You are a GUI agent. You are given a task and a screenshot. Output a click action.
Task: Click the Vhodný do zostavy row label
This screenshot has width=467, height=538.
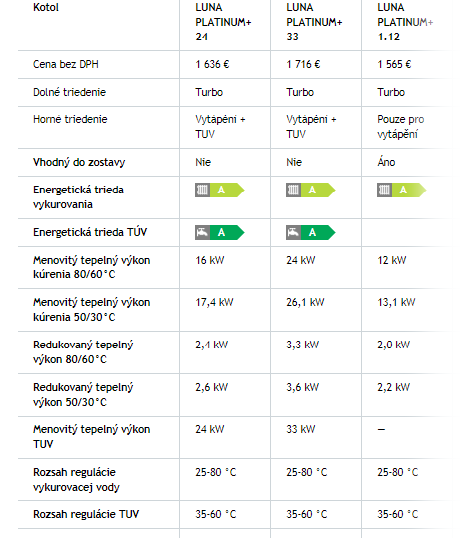point(79,162)
